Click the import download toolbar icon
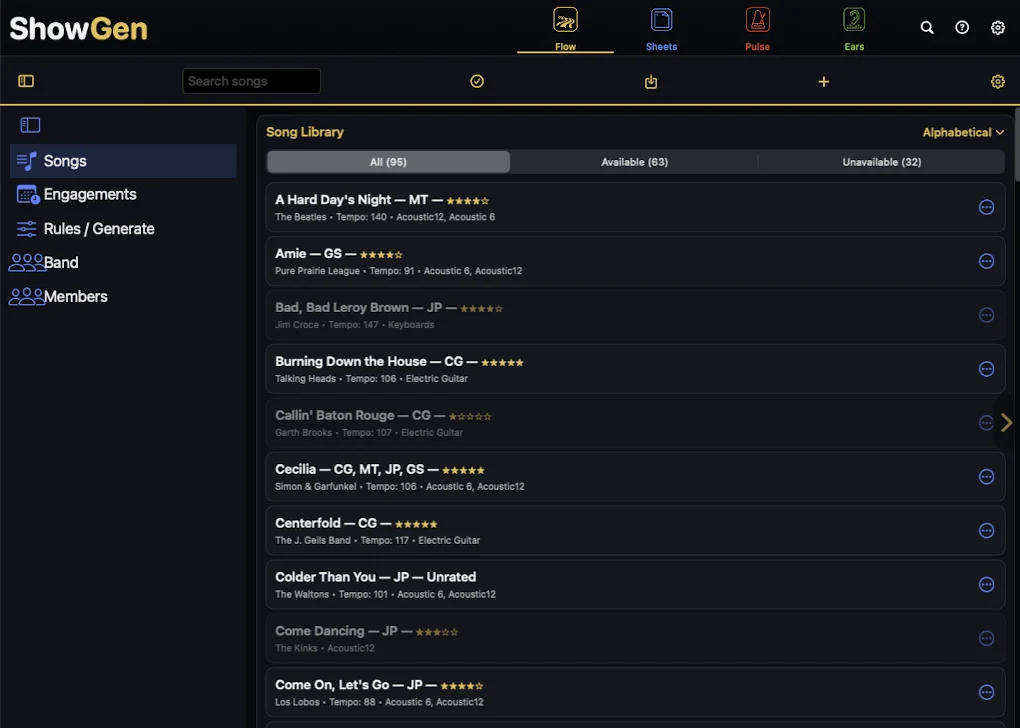This screenshot has width=1020, height=728. click(651, 81)
